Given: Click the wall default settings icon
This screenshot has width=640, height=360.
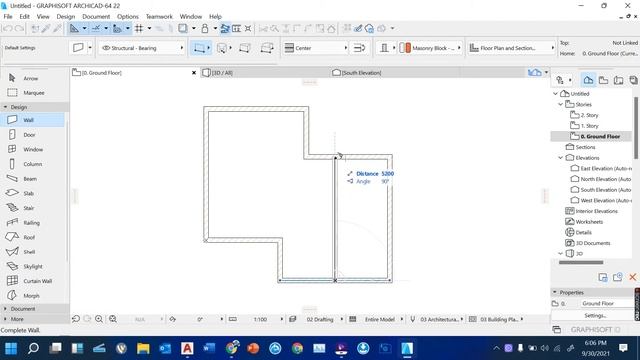Looking at the screenshot, I should (x=78, y=48).
